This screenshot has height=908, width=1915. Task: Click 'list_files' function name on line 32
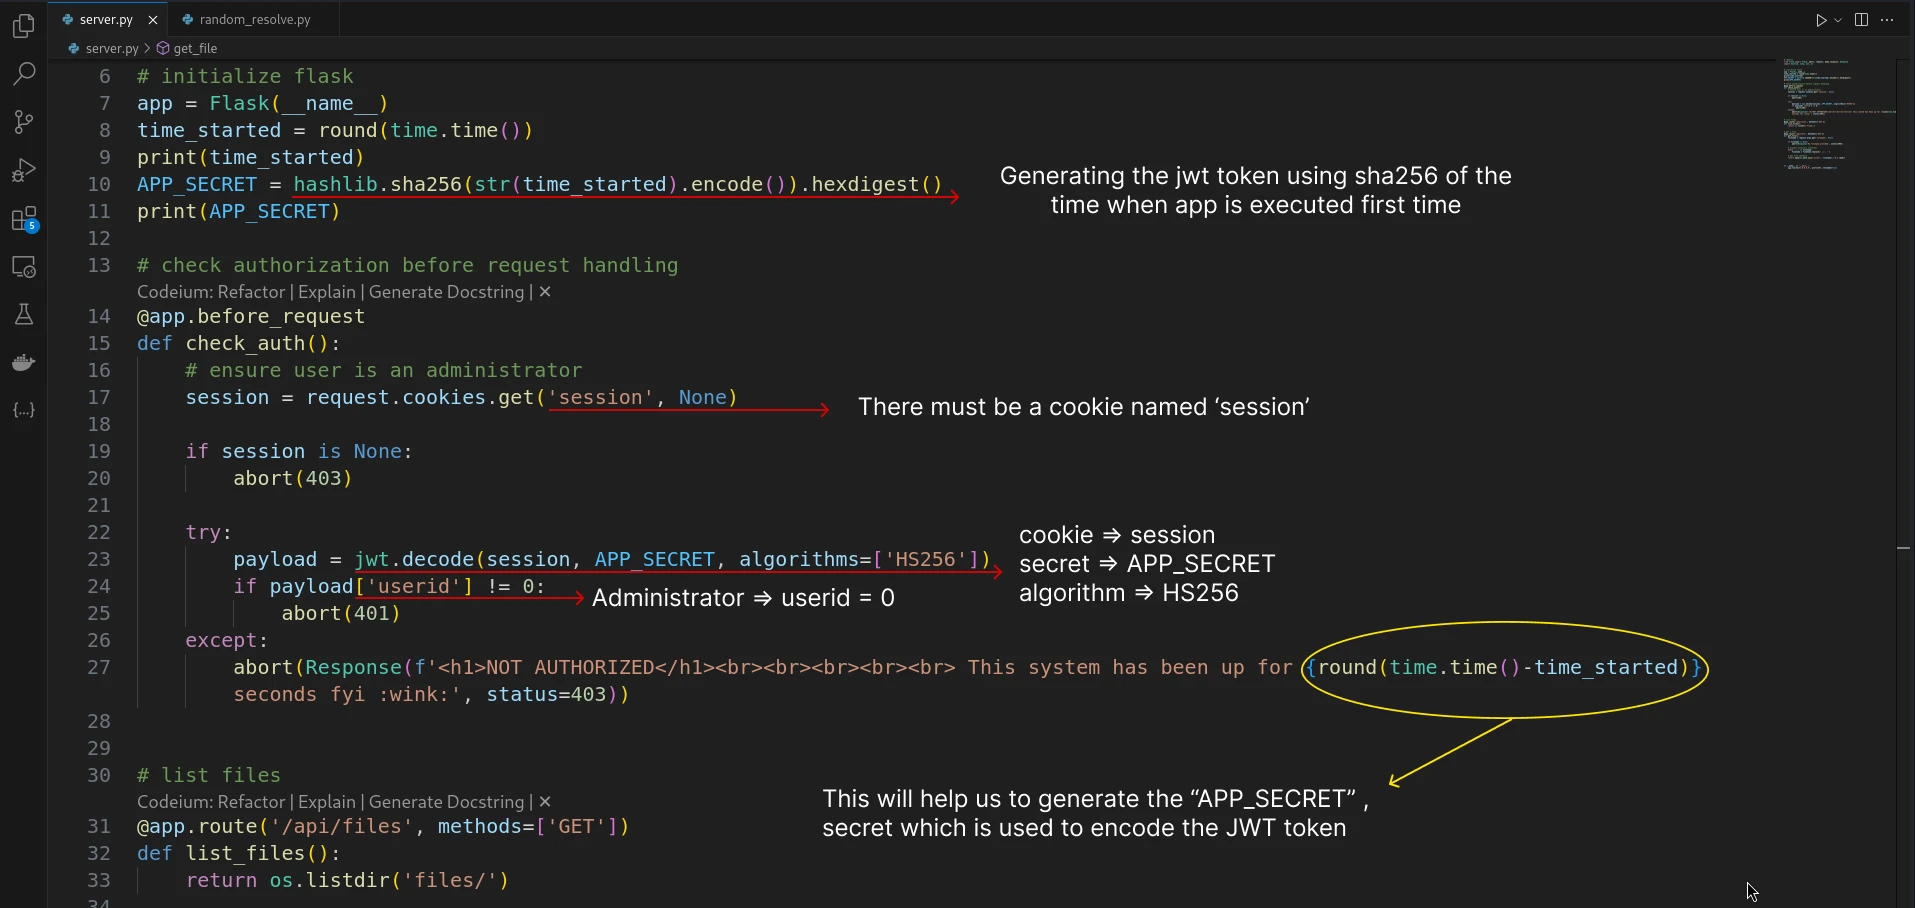245,853
